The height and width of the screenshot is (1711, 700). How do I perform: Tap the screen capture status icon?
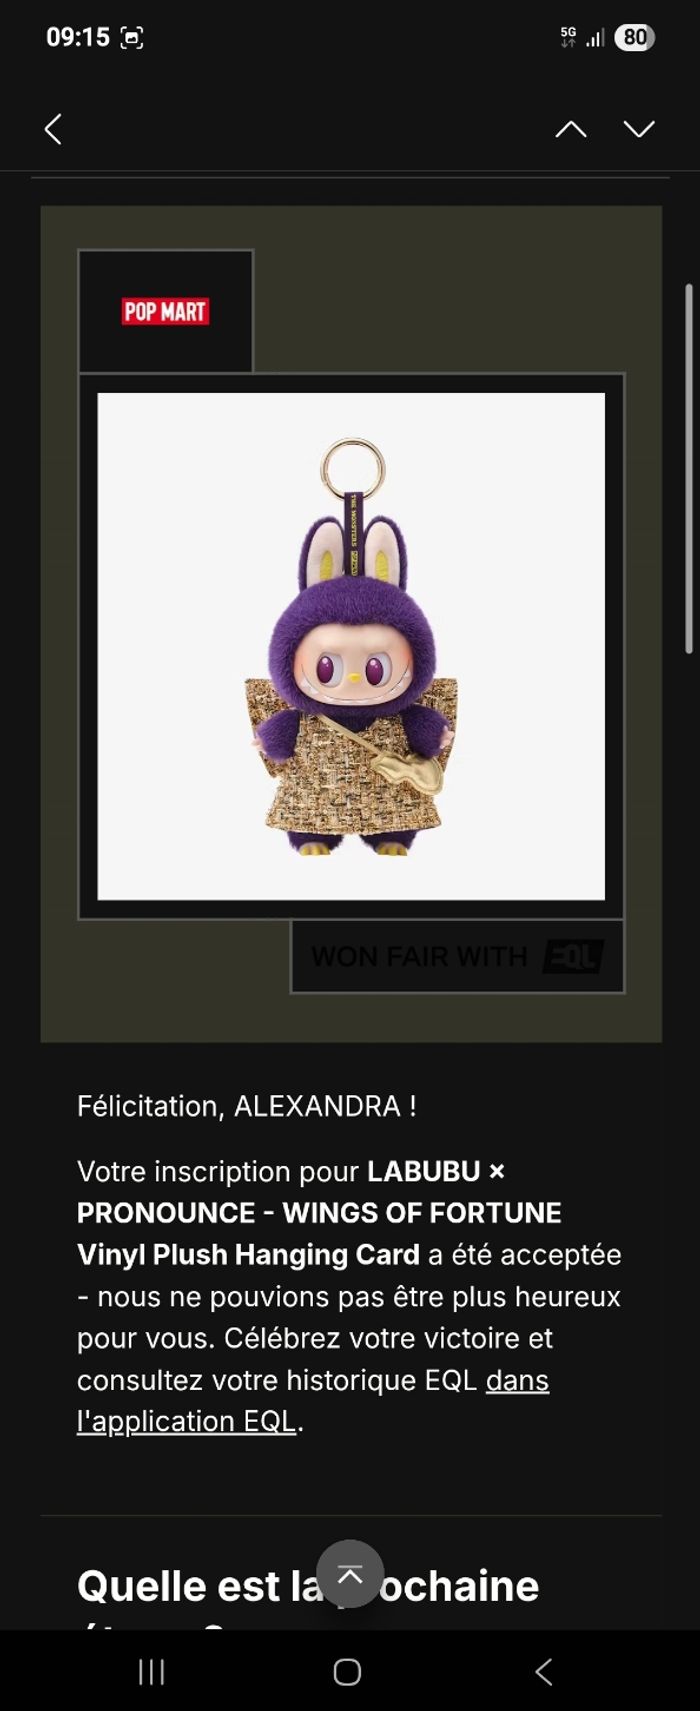coord(132,38)
